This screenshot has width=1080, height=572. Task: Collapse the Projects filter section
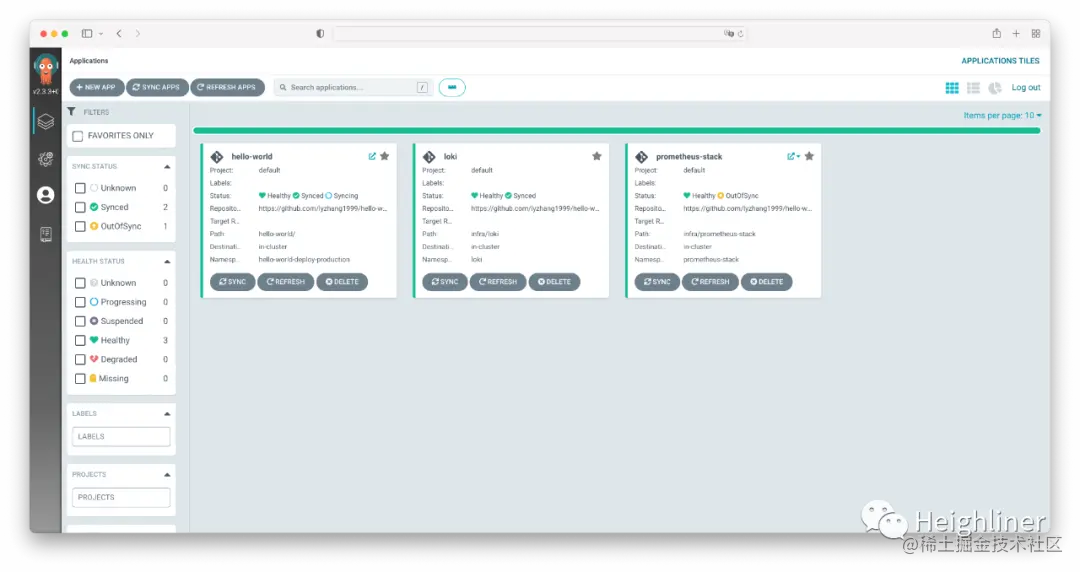pos(167,475)
